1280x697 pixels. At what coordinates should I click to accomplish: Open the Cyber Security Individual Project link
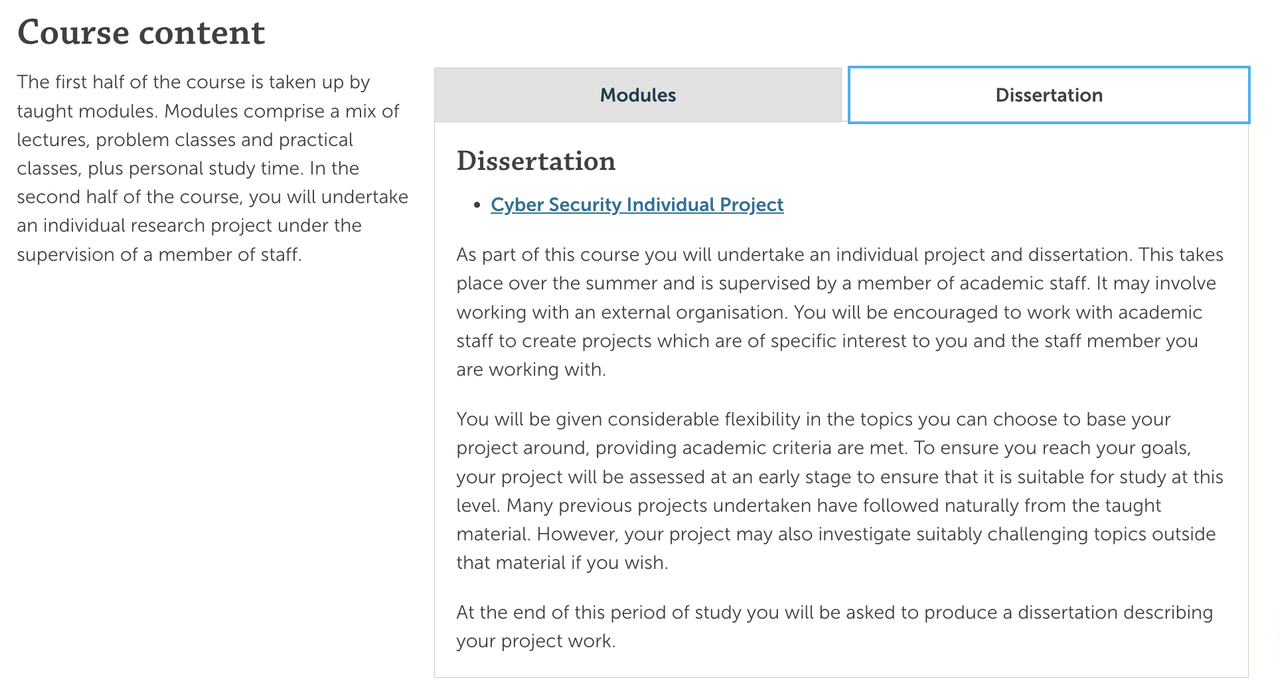pos(637,204)
